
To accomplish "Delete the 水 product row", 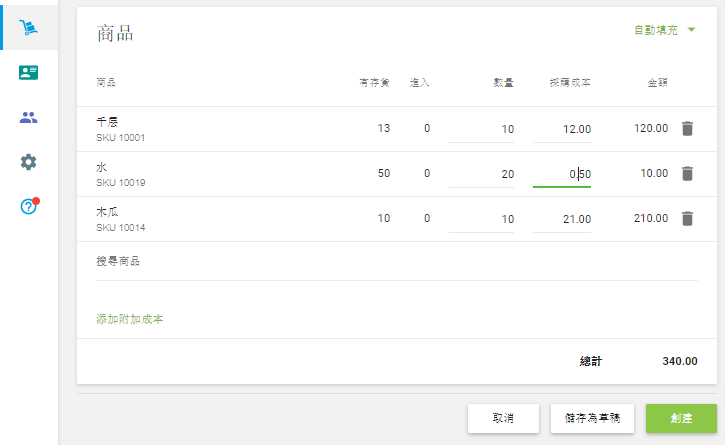I will tap(687, 173).
